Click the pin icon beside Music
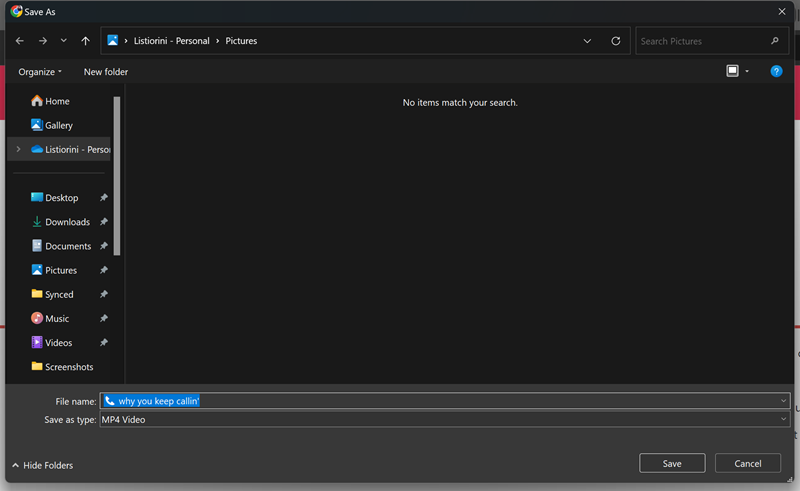This screenshot has height=491, width=800. coord(104,319)
